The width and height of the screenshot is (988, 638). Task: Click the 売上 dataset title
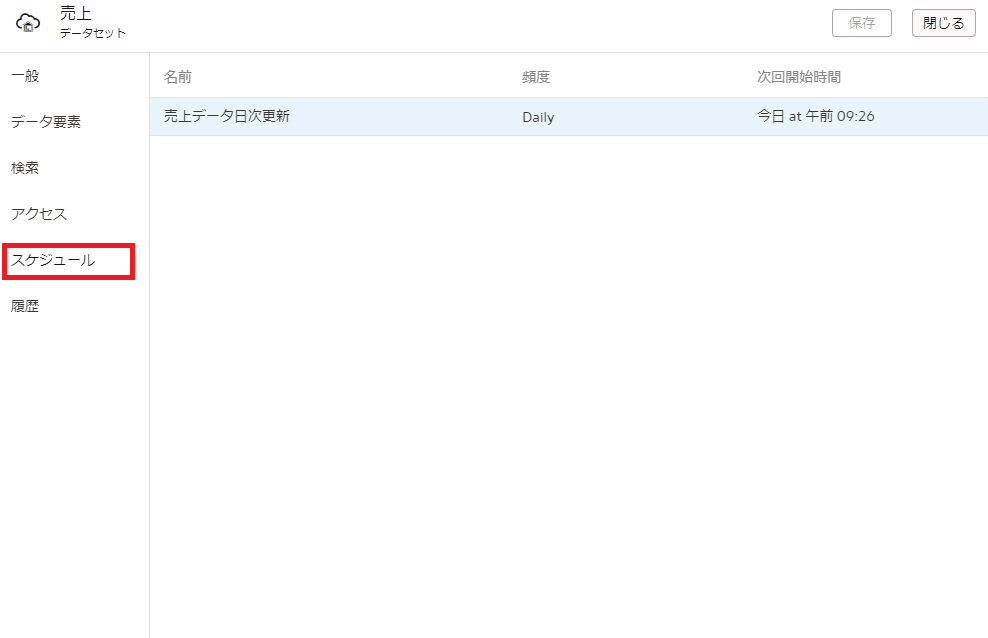[x=76, y=13]
